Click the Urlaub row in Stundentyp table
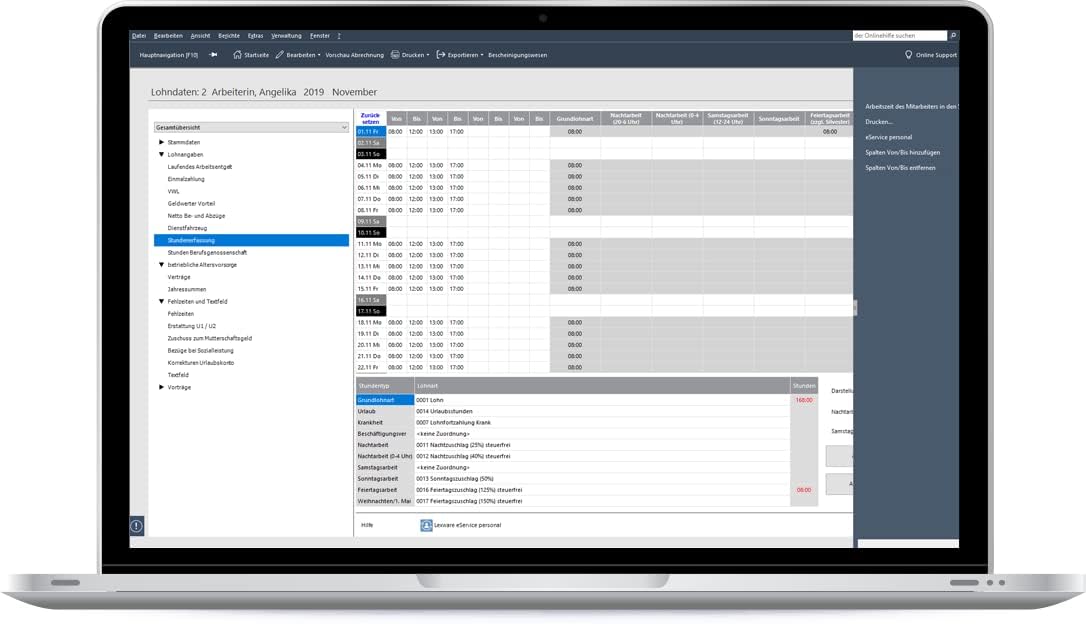Image resolution: width=1086 pixels, height=624 pixels. coord(384,411)
